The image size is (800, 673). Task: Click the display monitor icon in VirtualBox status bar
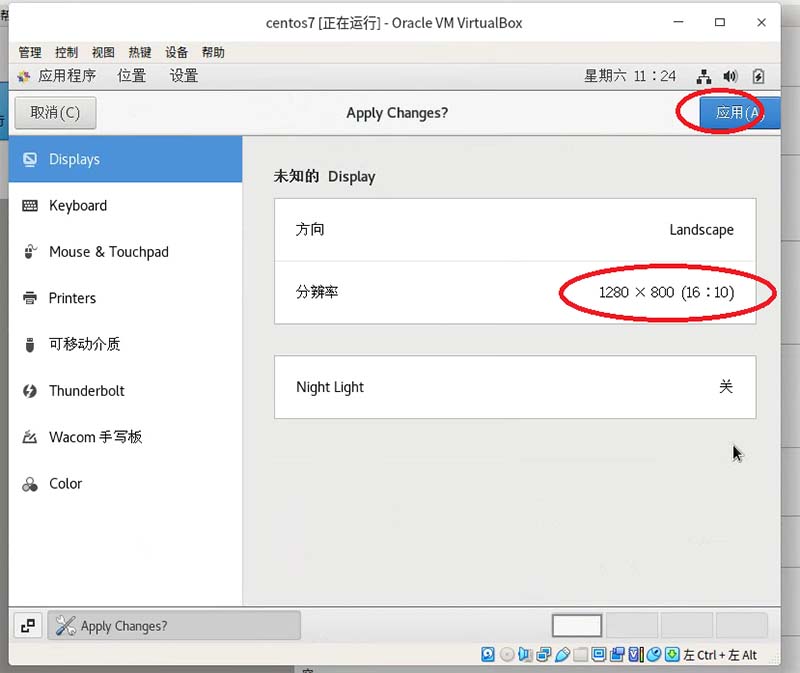click(598, 655)
